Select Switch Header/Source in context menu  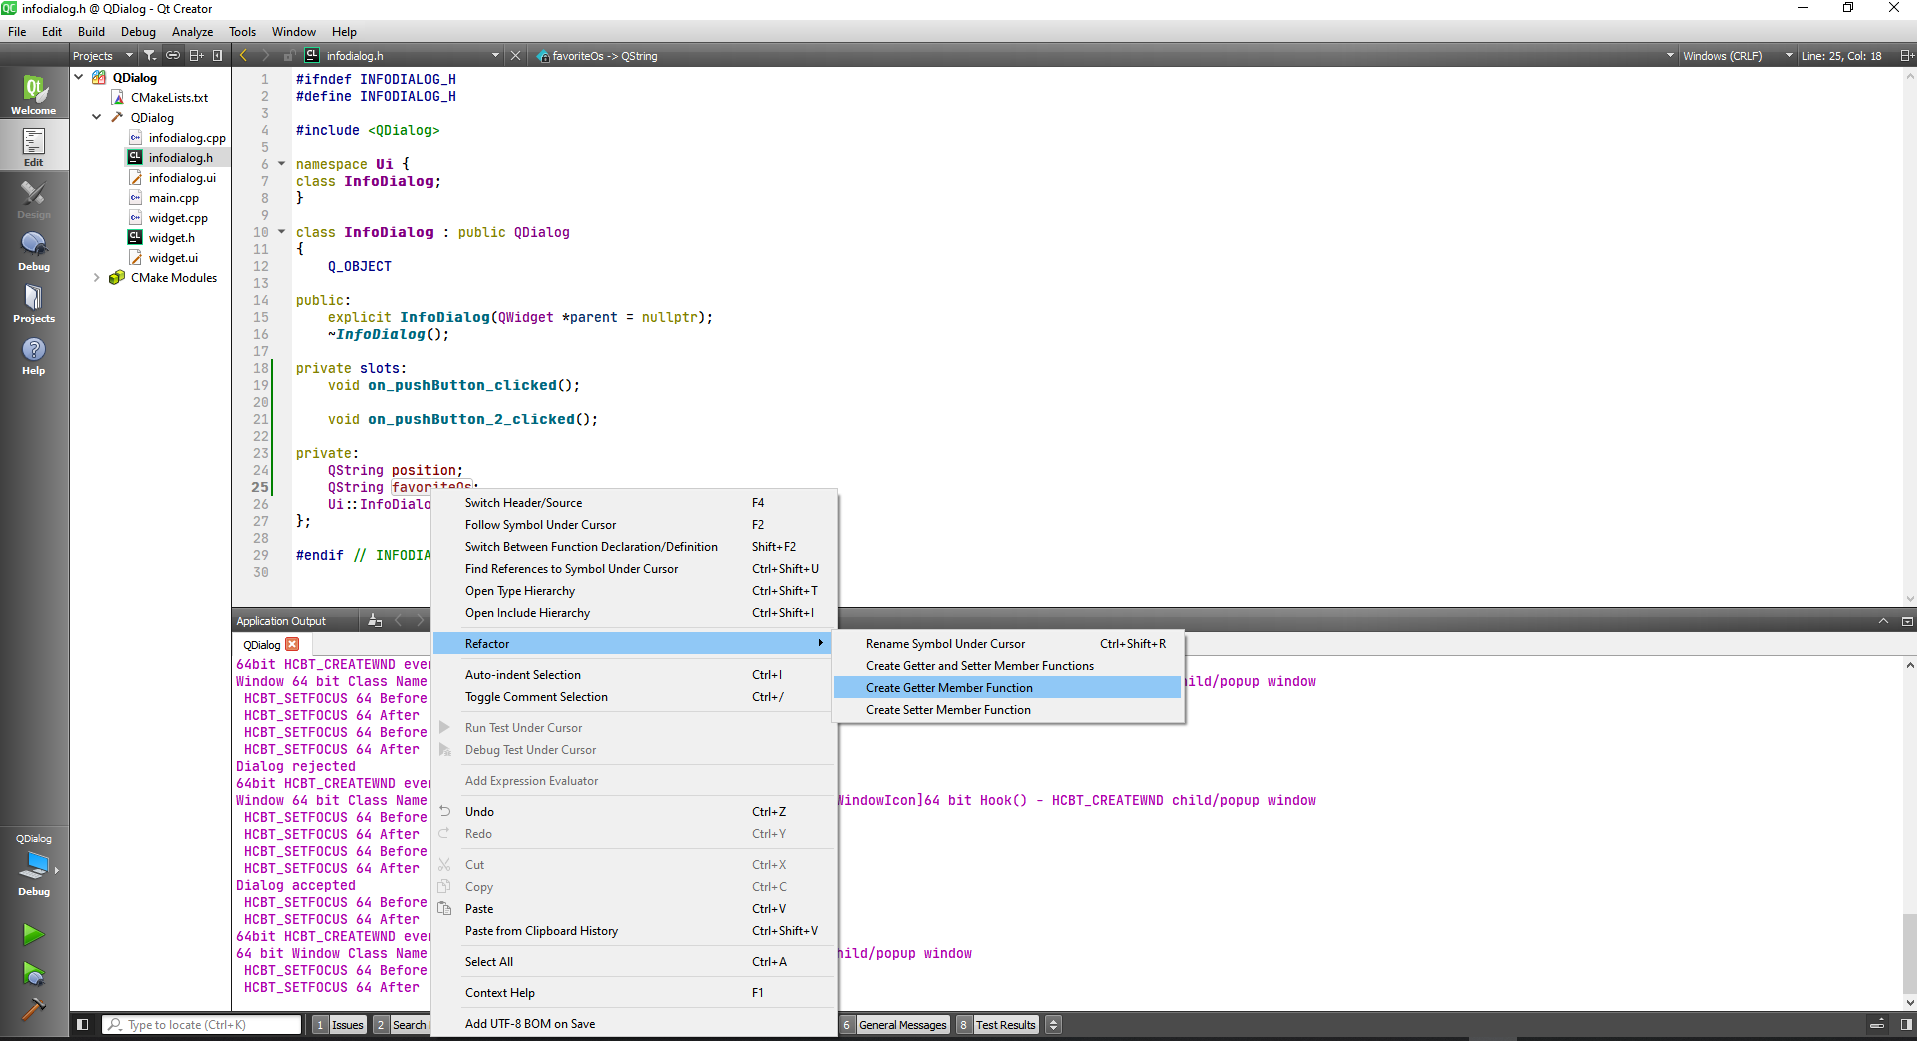(633, 503)
